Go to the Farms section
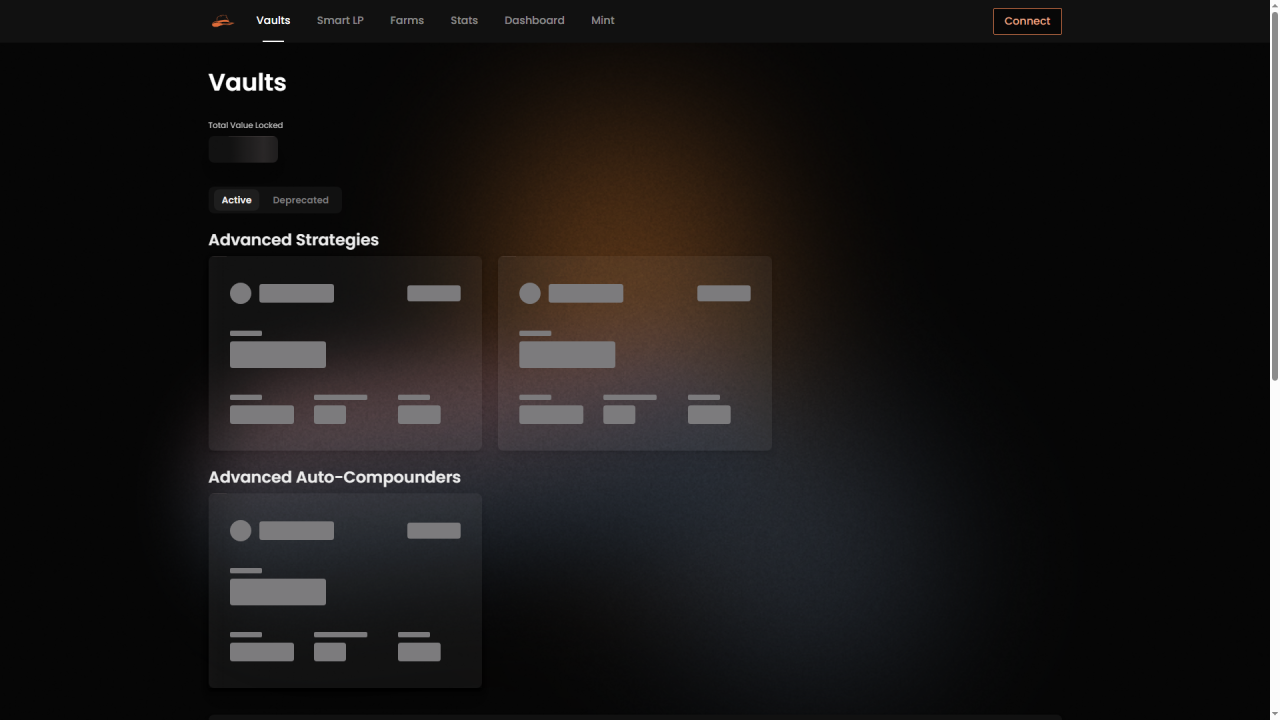The height and width of the screenshot is (720, 1280). 407,21
